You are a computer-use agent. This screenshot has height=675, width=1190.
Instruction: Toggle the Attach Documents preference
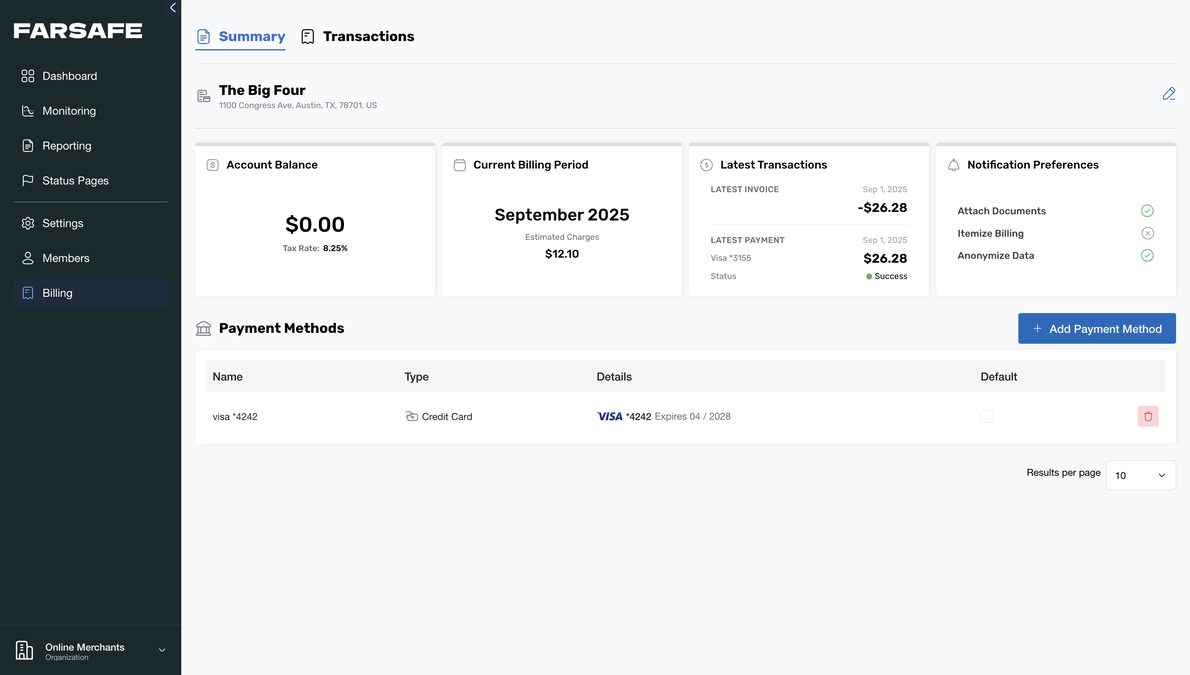[x=1146, y=210]
